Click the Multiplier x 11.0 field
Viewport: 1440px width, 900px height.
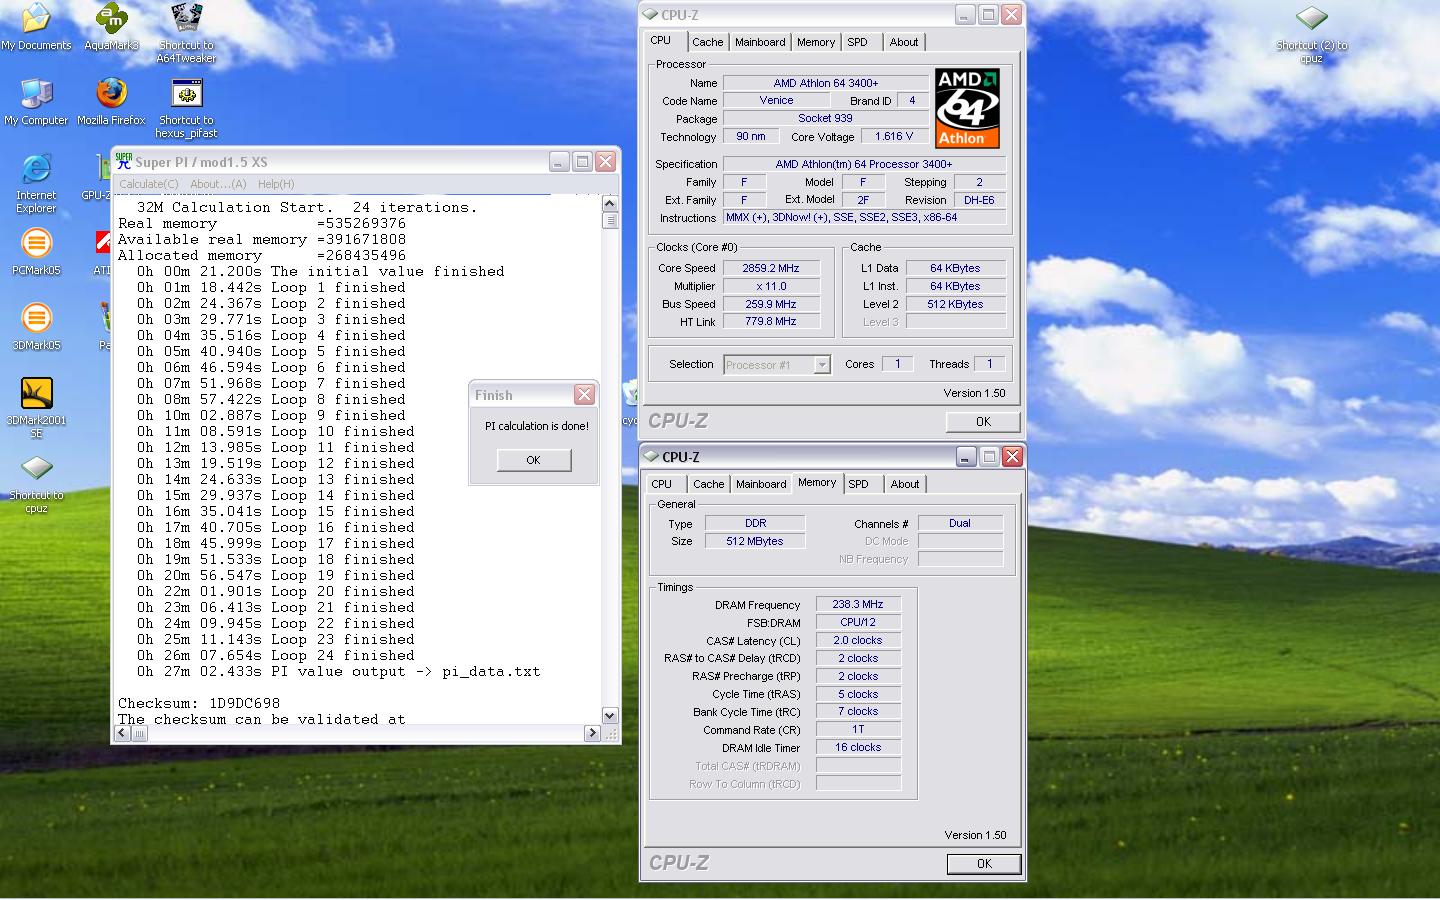[x=771, y=286]
